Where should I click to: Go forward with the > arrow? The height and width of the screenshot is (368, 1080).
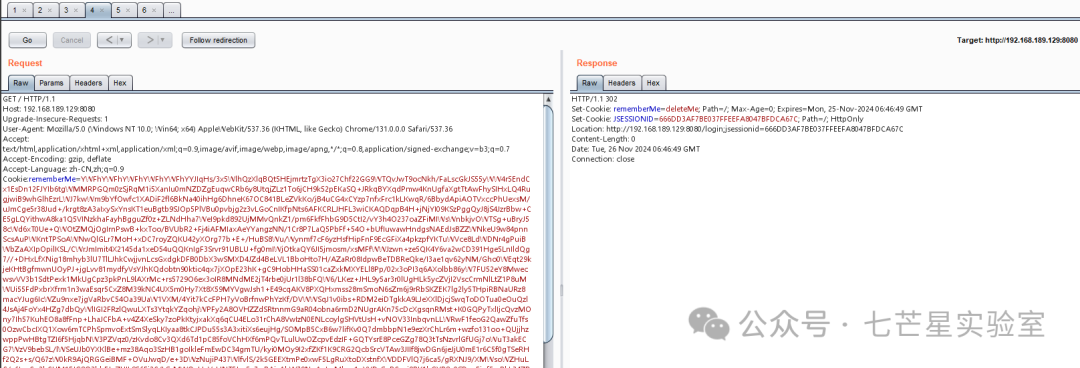pyautogui.click(x=149, y=40)
